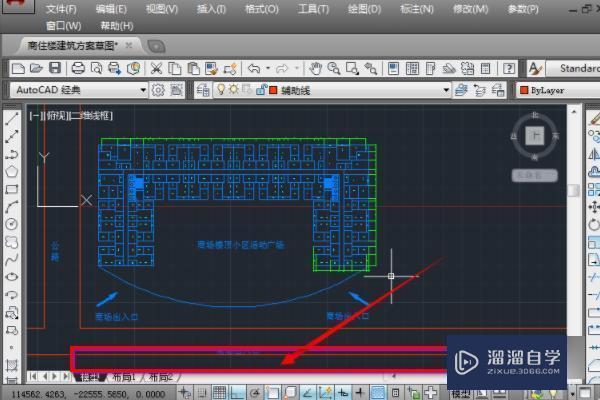
Task: Click the Cut scissors icon
Action: point(156,69)
